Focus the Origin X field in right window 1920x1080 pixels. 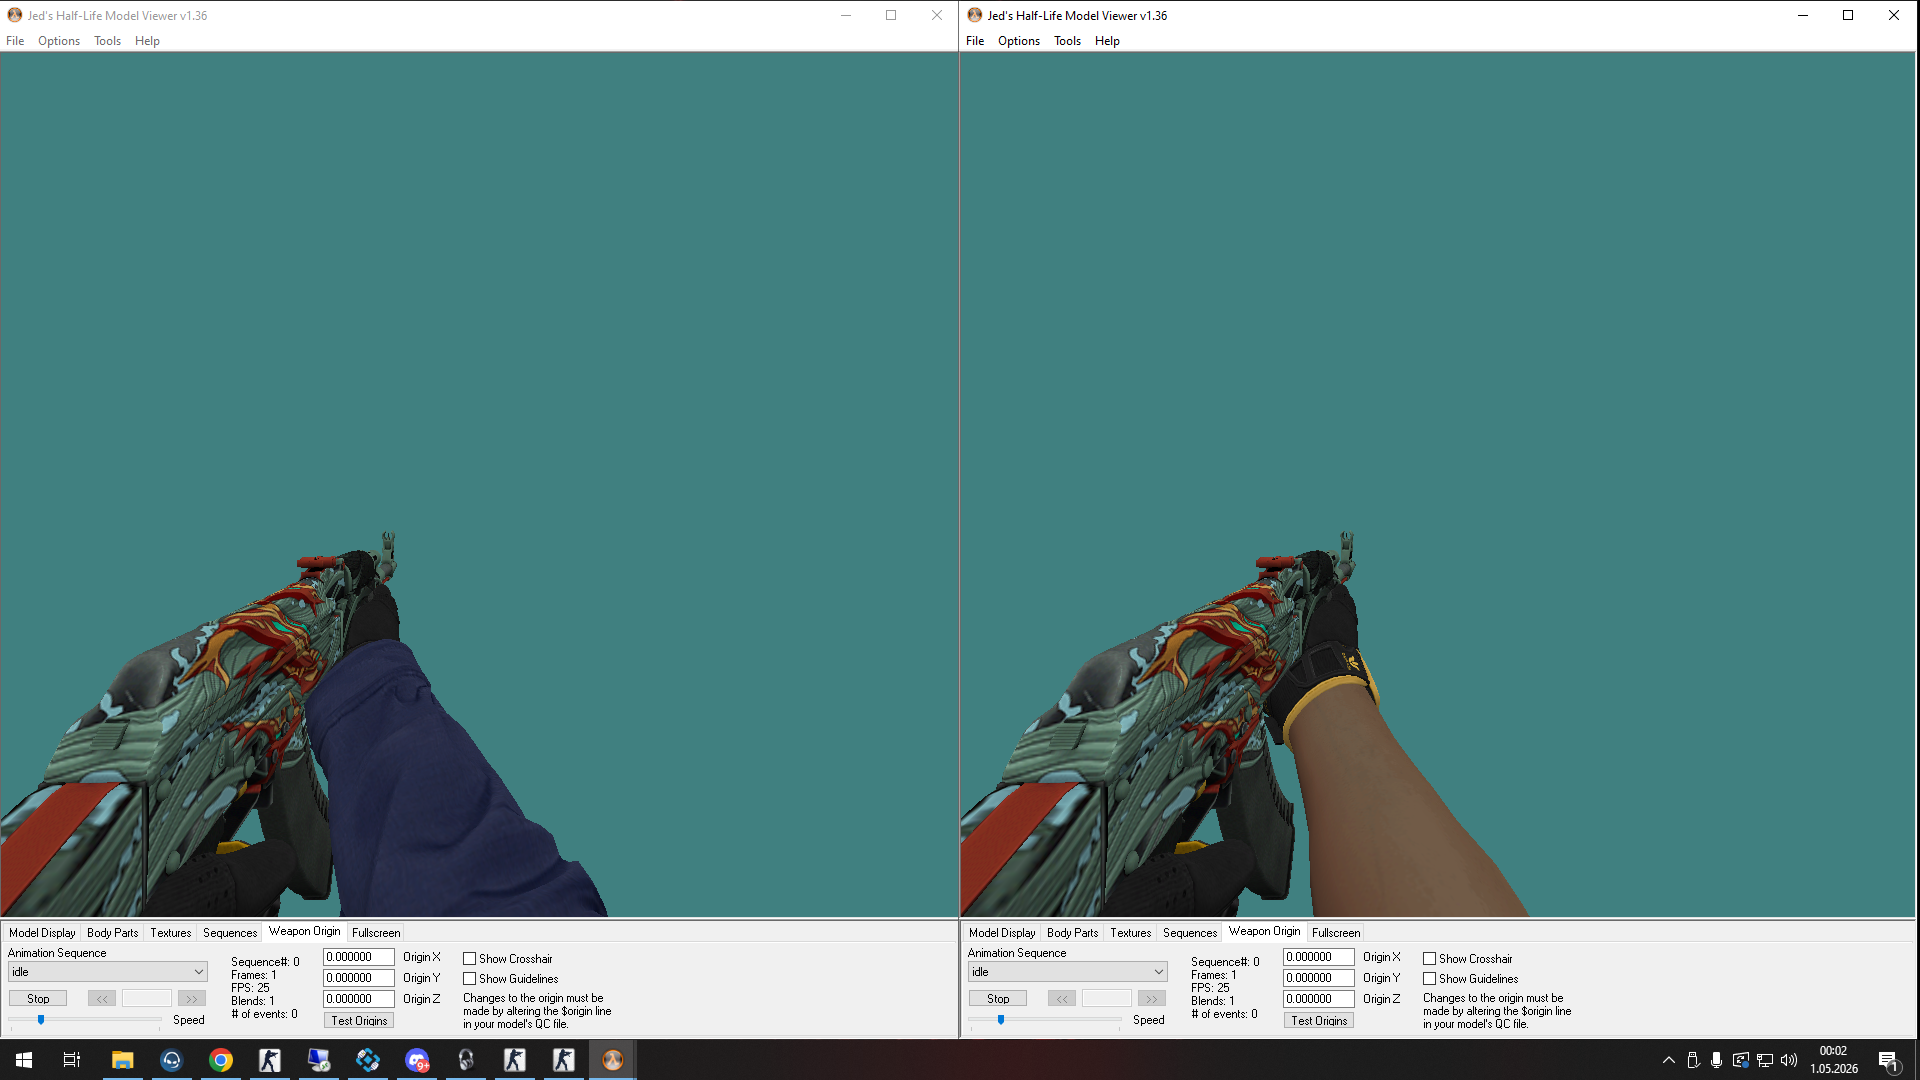pos(1319,957)
